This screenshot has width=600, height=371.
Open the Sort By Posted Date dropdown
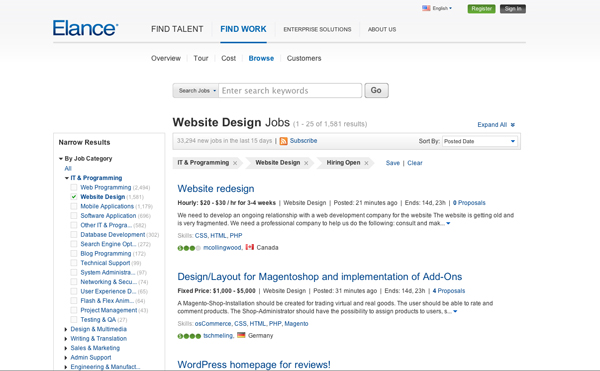click(480, 141)
